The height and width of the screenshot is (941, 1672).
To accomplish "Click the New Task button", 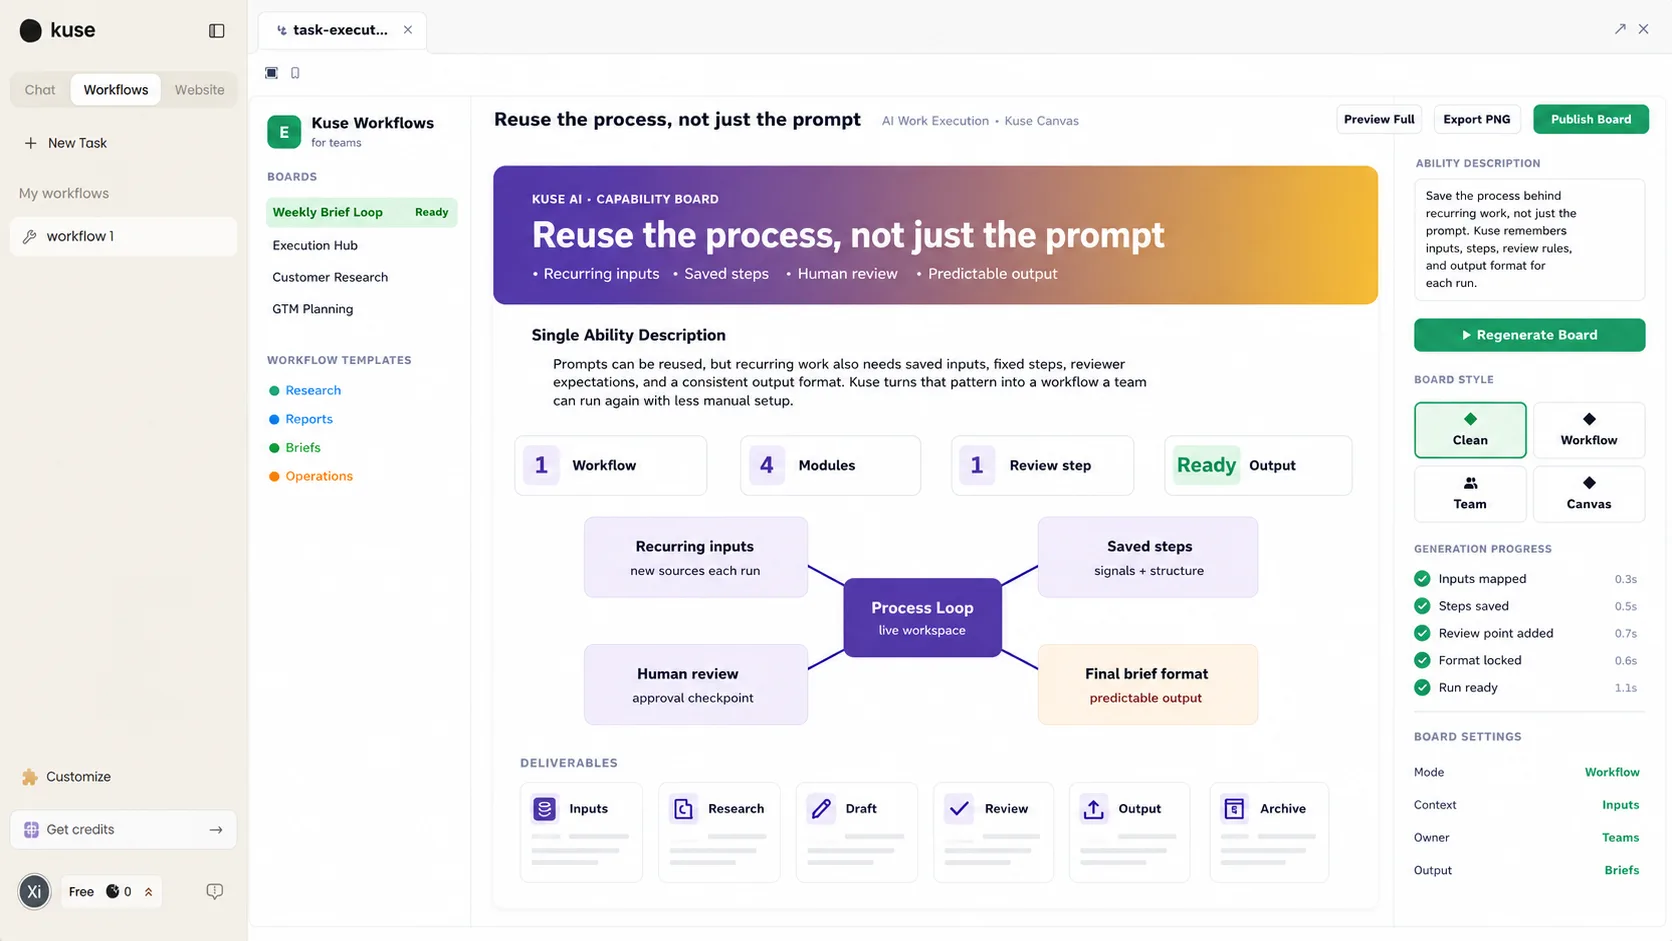I will (66, 143).
